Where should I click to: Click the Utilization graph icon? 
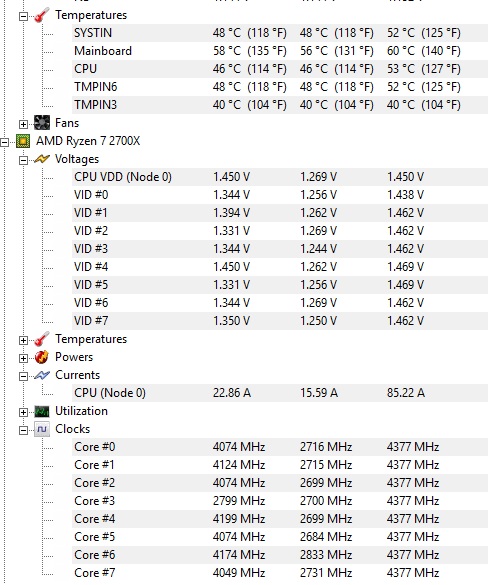pos(41,412)
